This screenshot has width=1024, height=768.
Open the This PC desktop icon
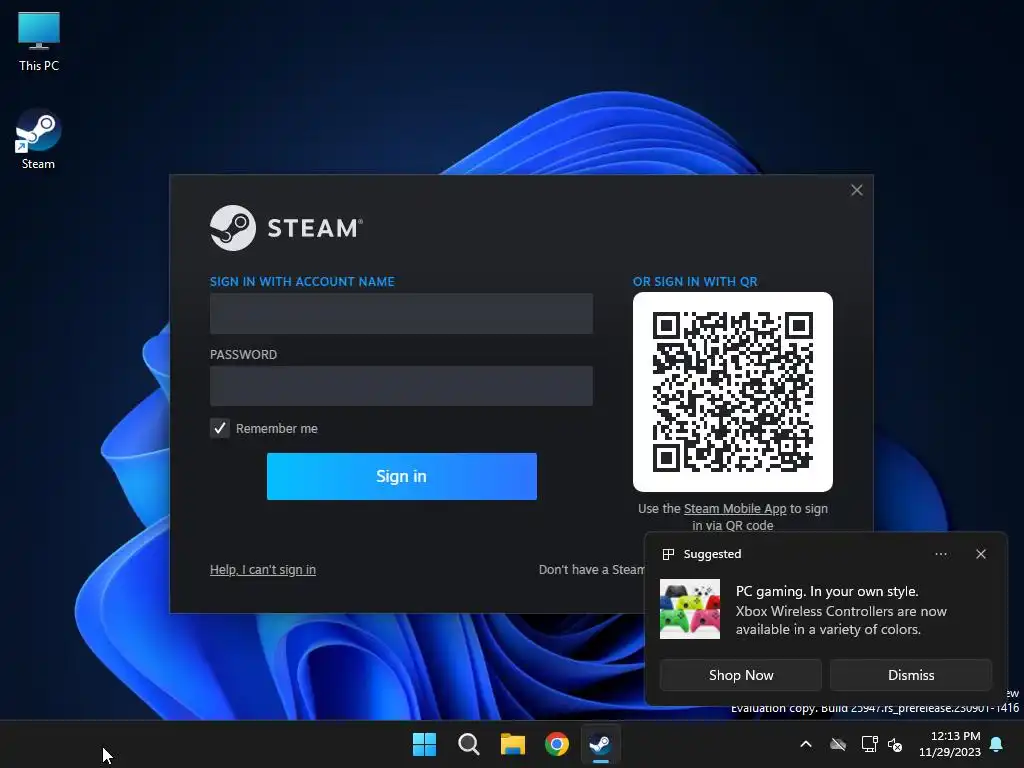click(39, 42)
